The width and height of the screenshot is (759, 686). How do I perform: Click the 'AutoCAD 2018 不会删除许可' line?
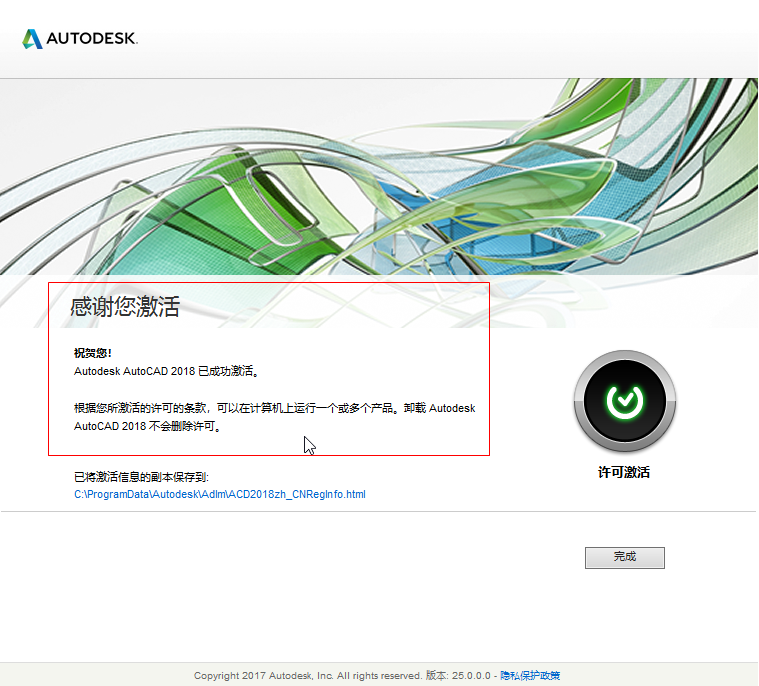(147, 426)
